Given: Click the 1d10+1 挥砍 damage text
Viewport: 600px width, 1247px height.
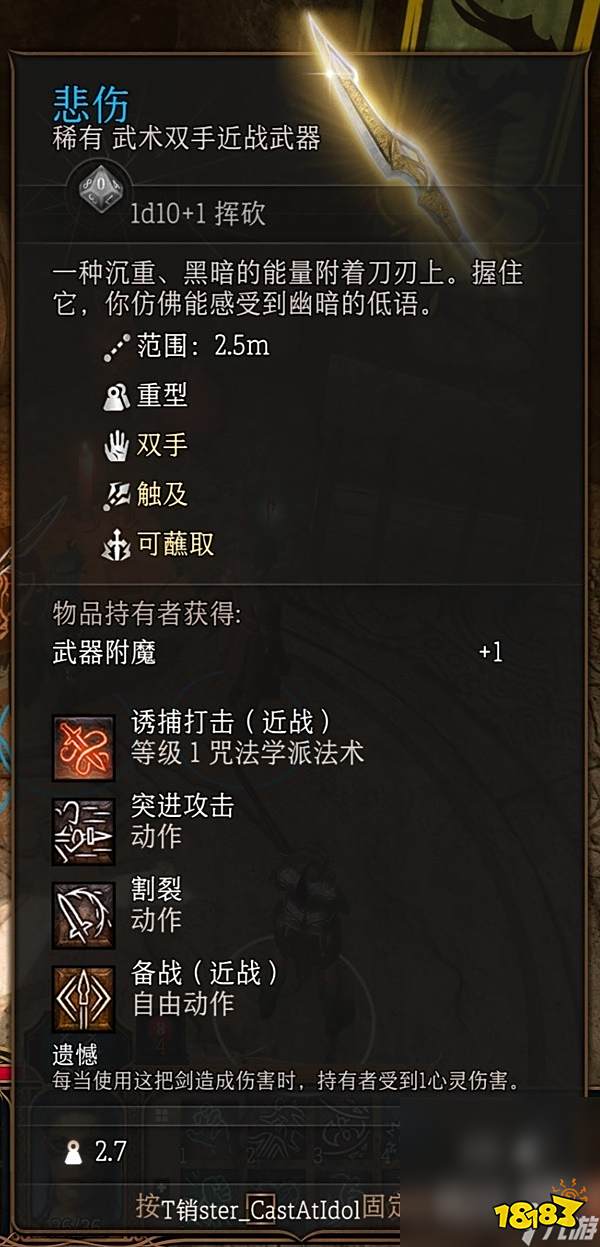Looking at the screenshot, I should point(197,214).
